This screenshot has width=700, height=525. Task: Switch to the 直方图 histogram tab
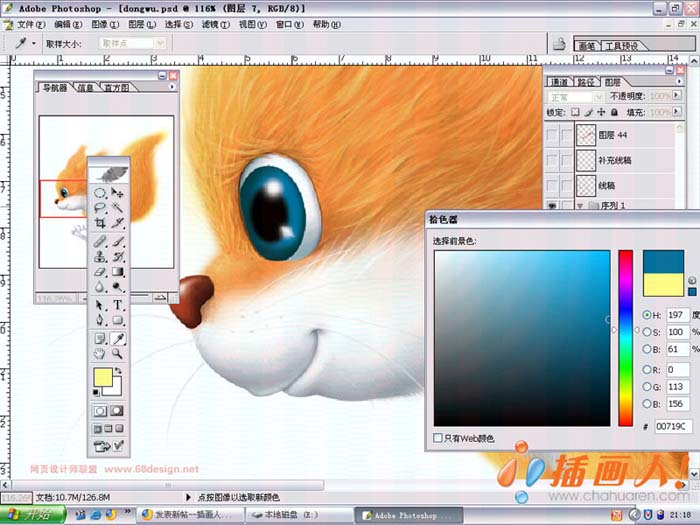pos(117,88)
